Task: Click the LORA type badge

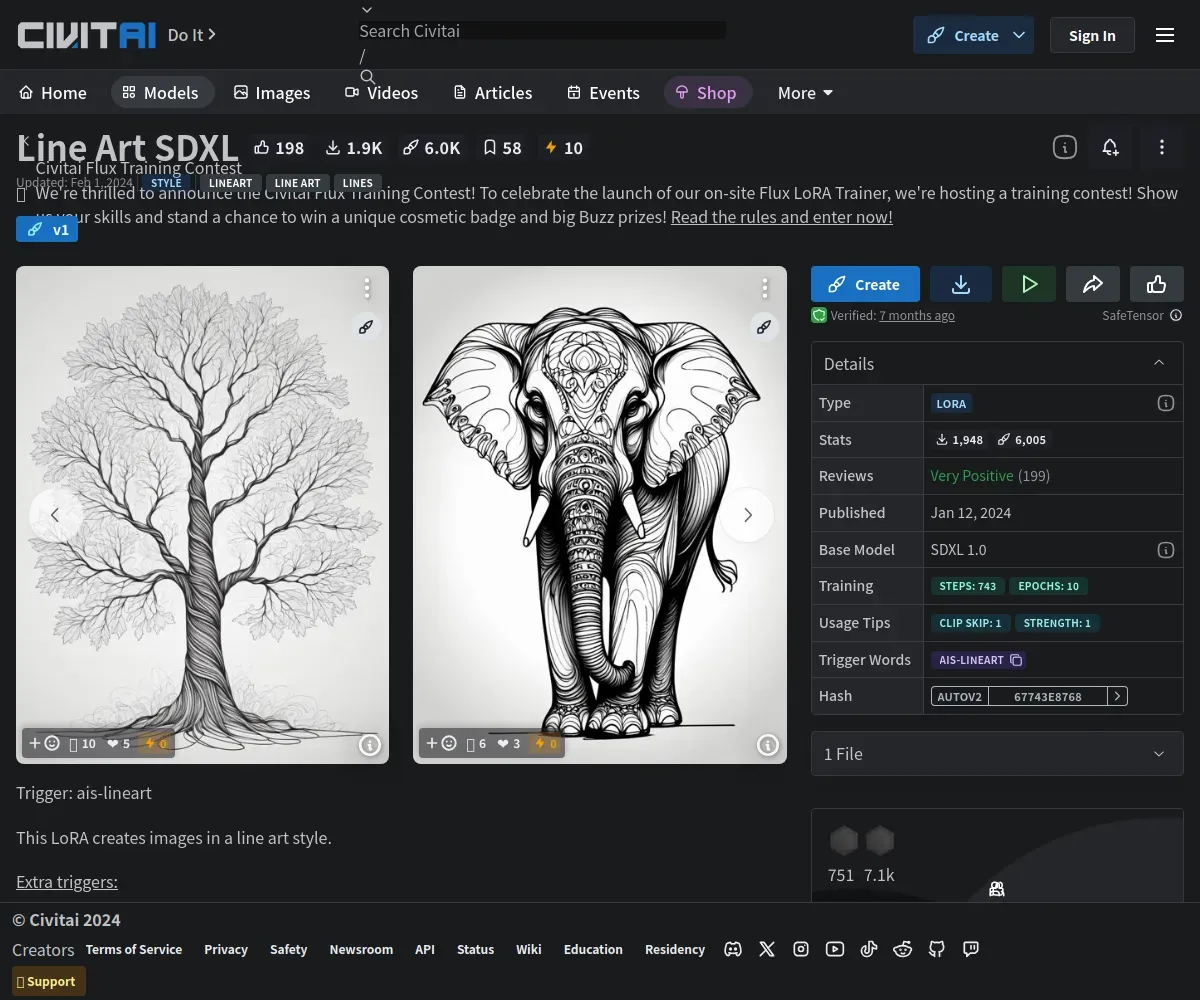Action: point(951,404)
